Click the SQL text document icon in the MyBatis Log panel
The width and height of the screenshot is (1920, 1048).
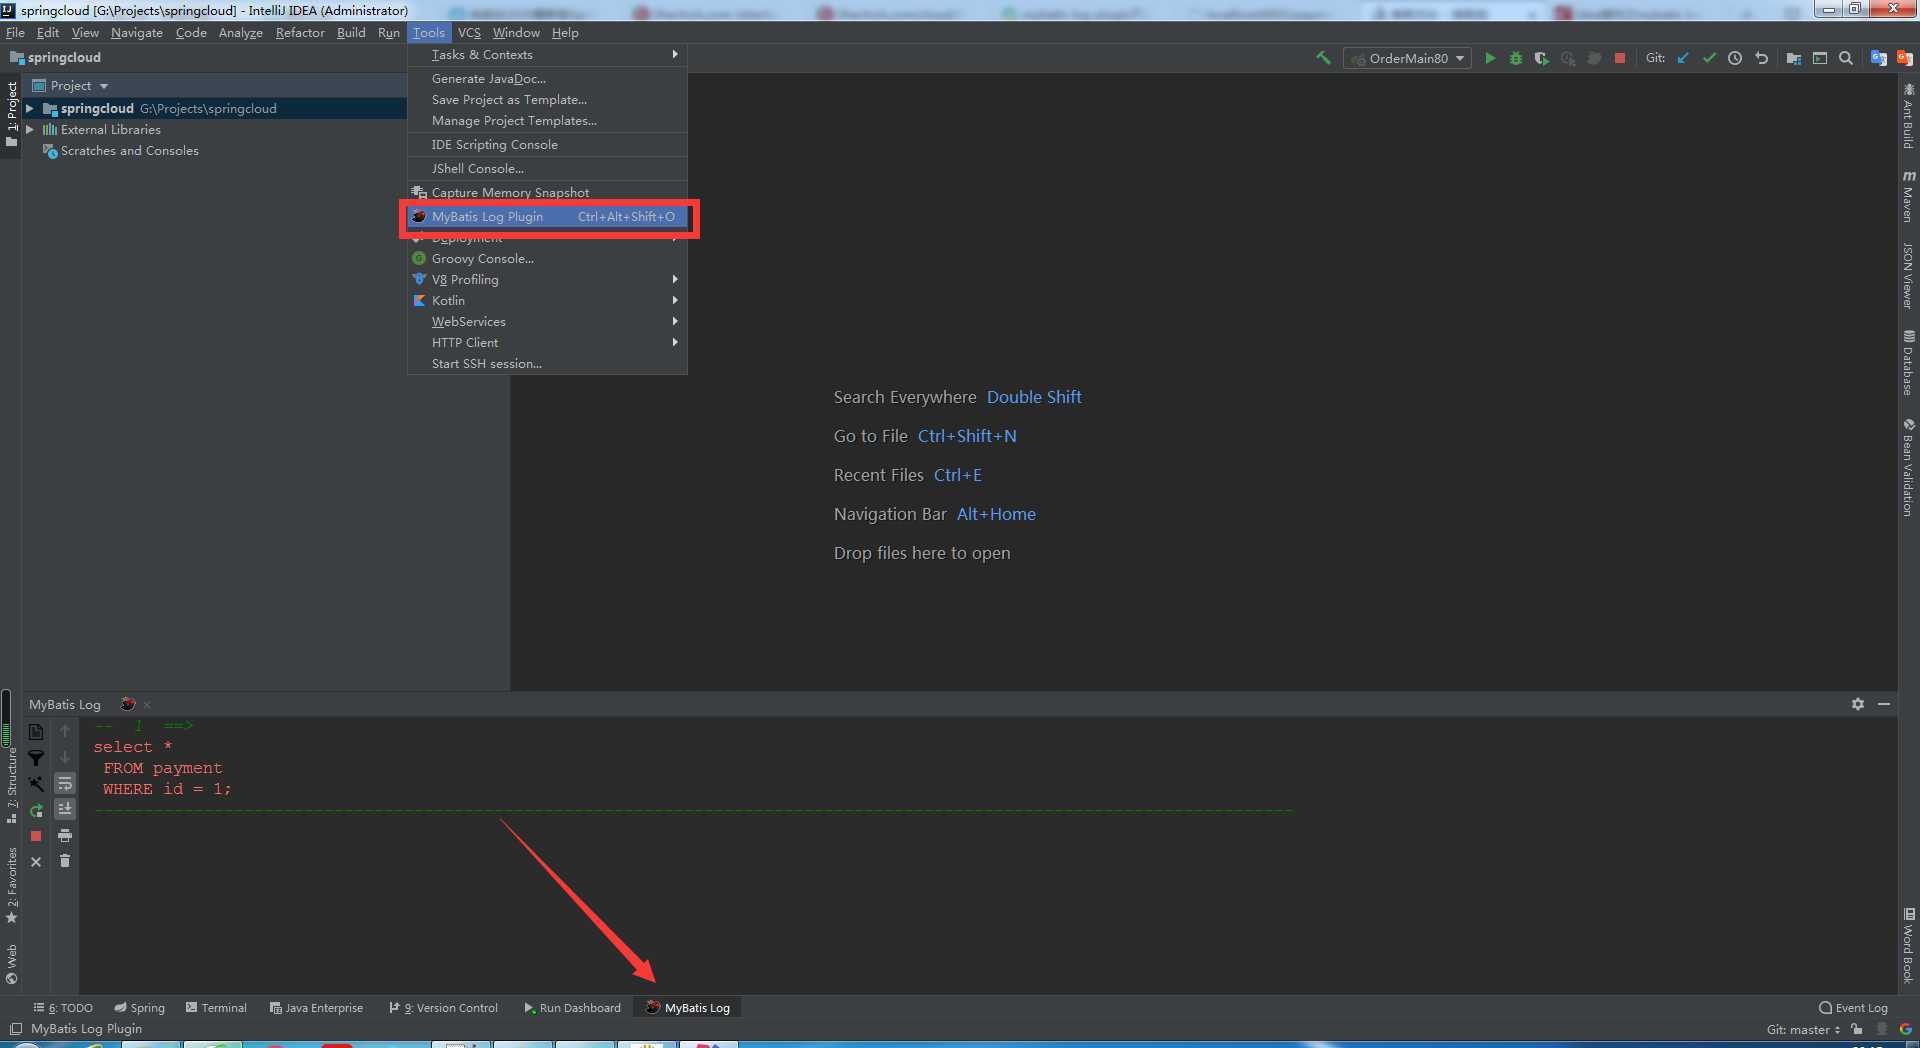36,732
